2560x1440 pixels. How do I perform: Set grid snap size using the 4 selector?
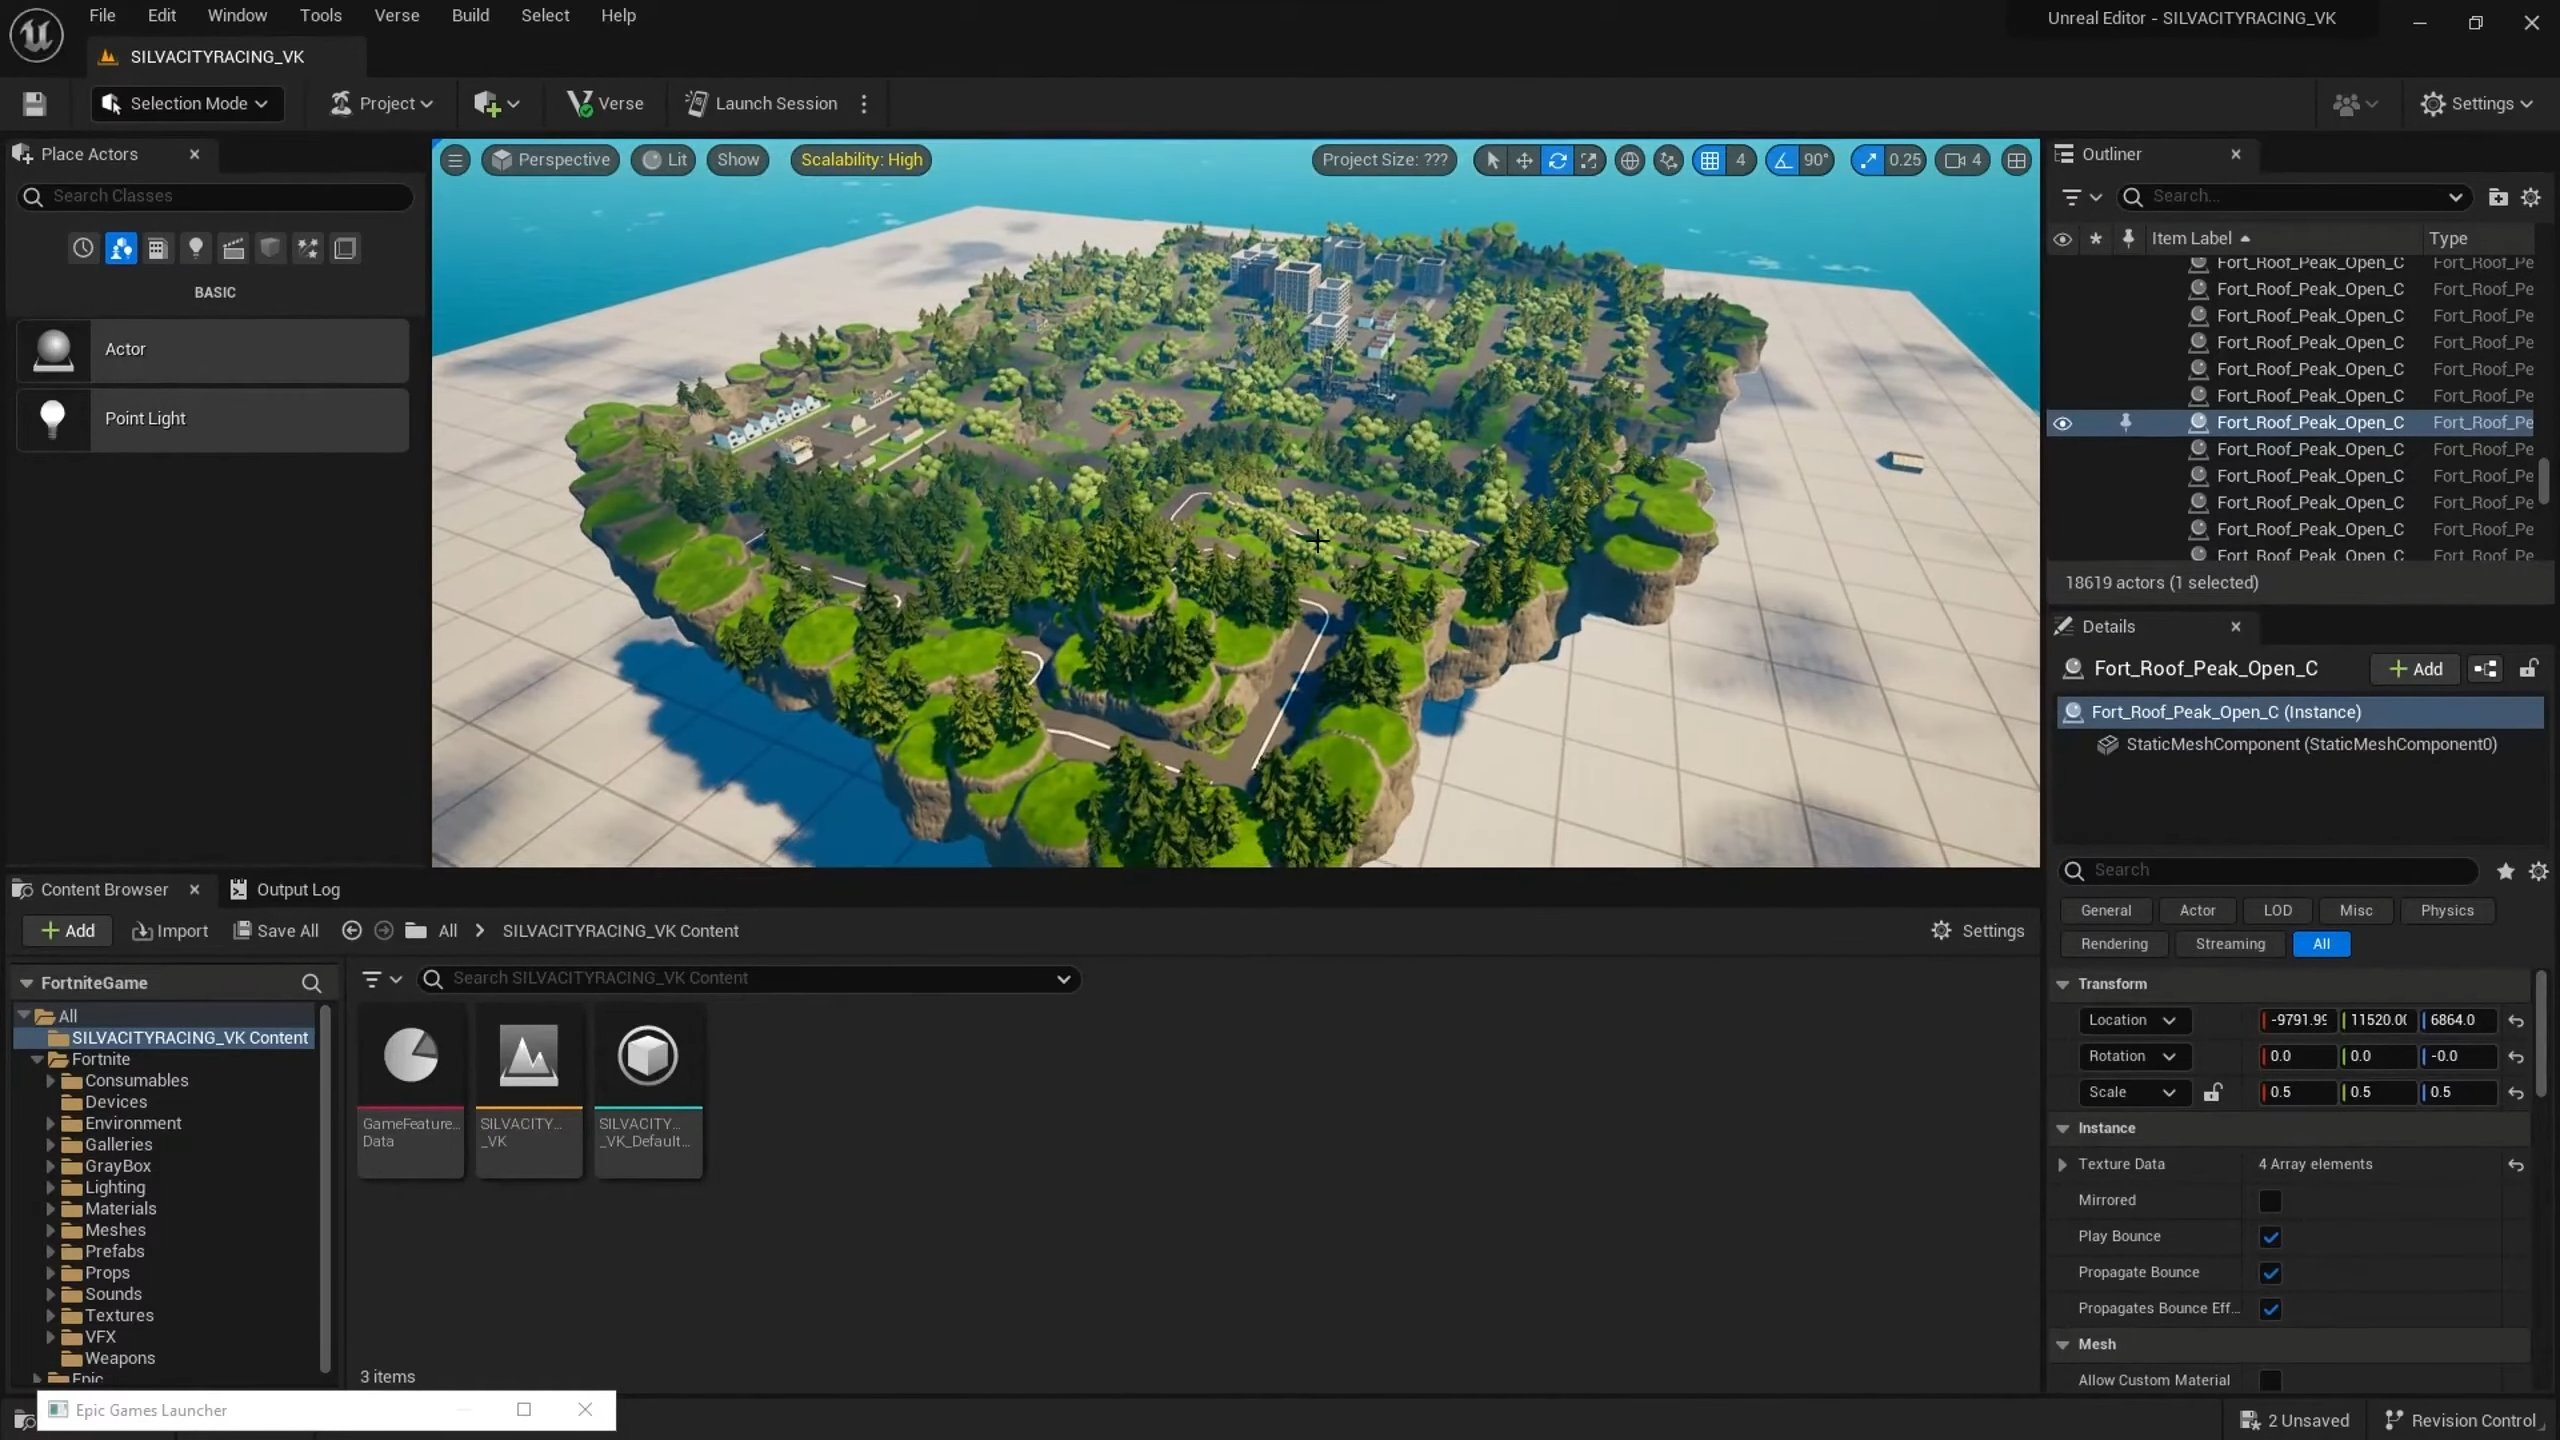click(x=1742, y=160)
